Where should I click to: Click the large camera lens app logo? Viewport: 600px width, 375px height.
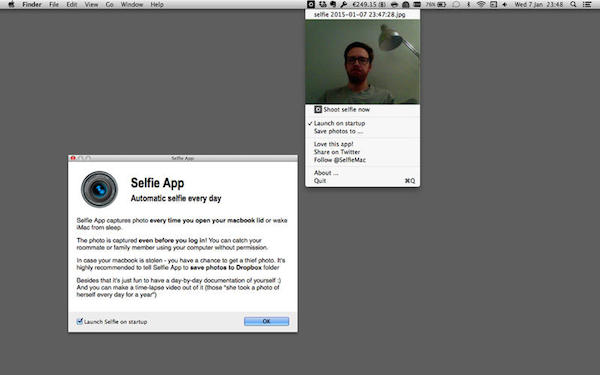pyautogui.click(x=99, y=189)
